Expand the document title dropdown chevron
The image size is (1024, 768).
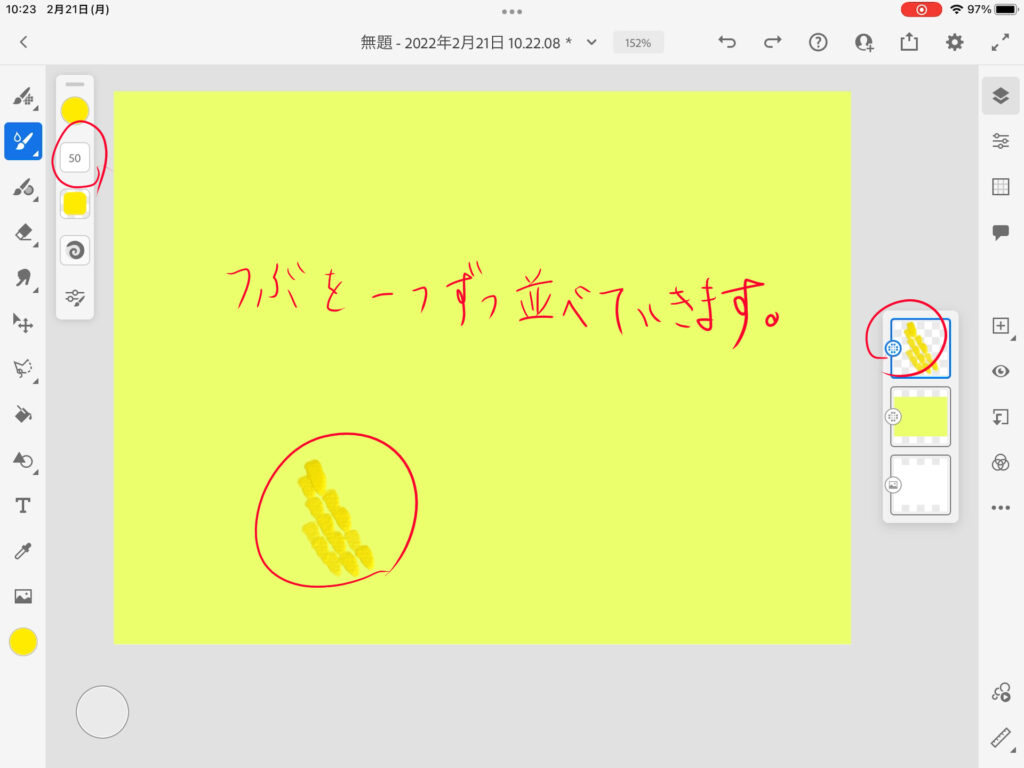(591, 42)
